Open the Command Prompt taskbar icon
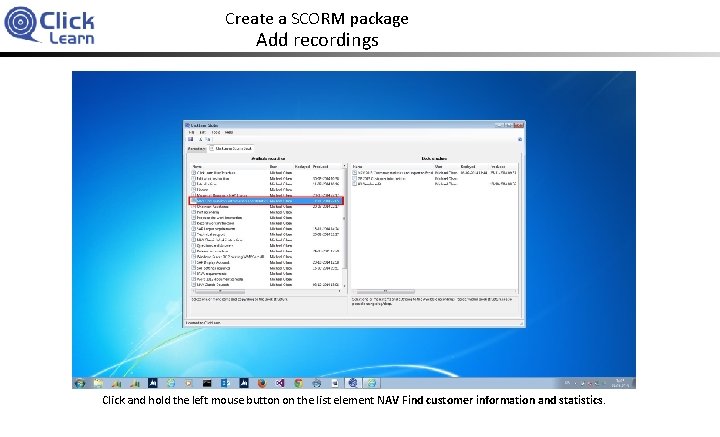 click(207, 383)
